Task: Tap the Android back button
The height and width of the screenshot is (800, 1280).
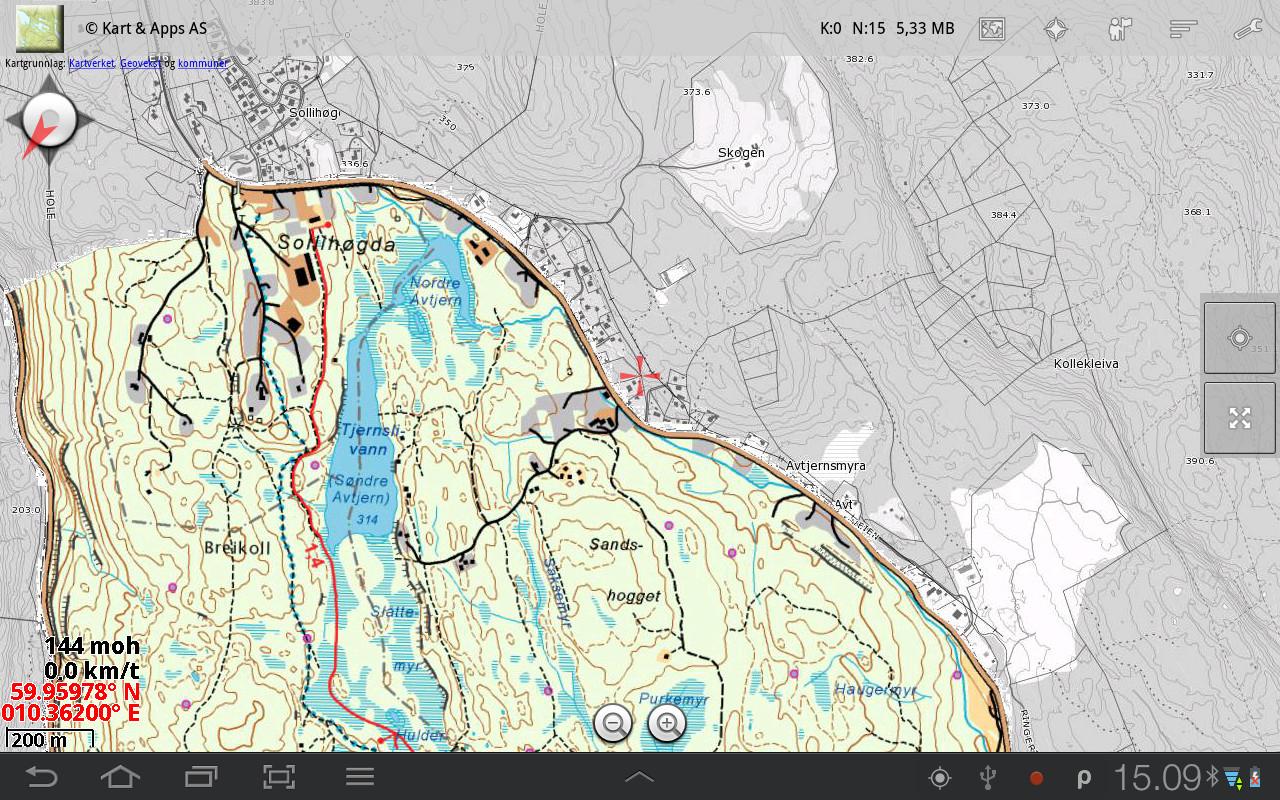Action: coord(41,777)
